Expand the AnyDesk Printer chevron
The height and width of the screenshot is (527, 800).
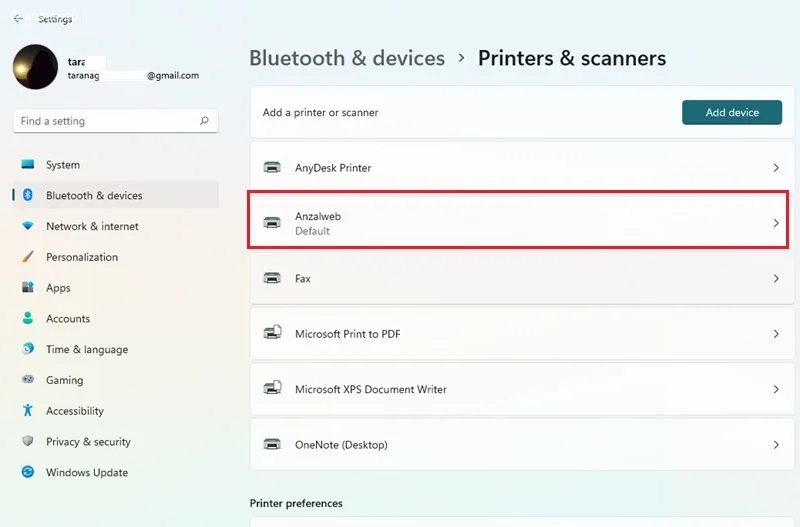(x=776, y=168)
